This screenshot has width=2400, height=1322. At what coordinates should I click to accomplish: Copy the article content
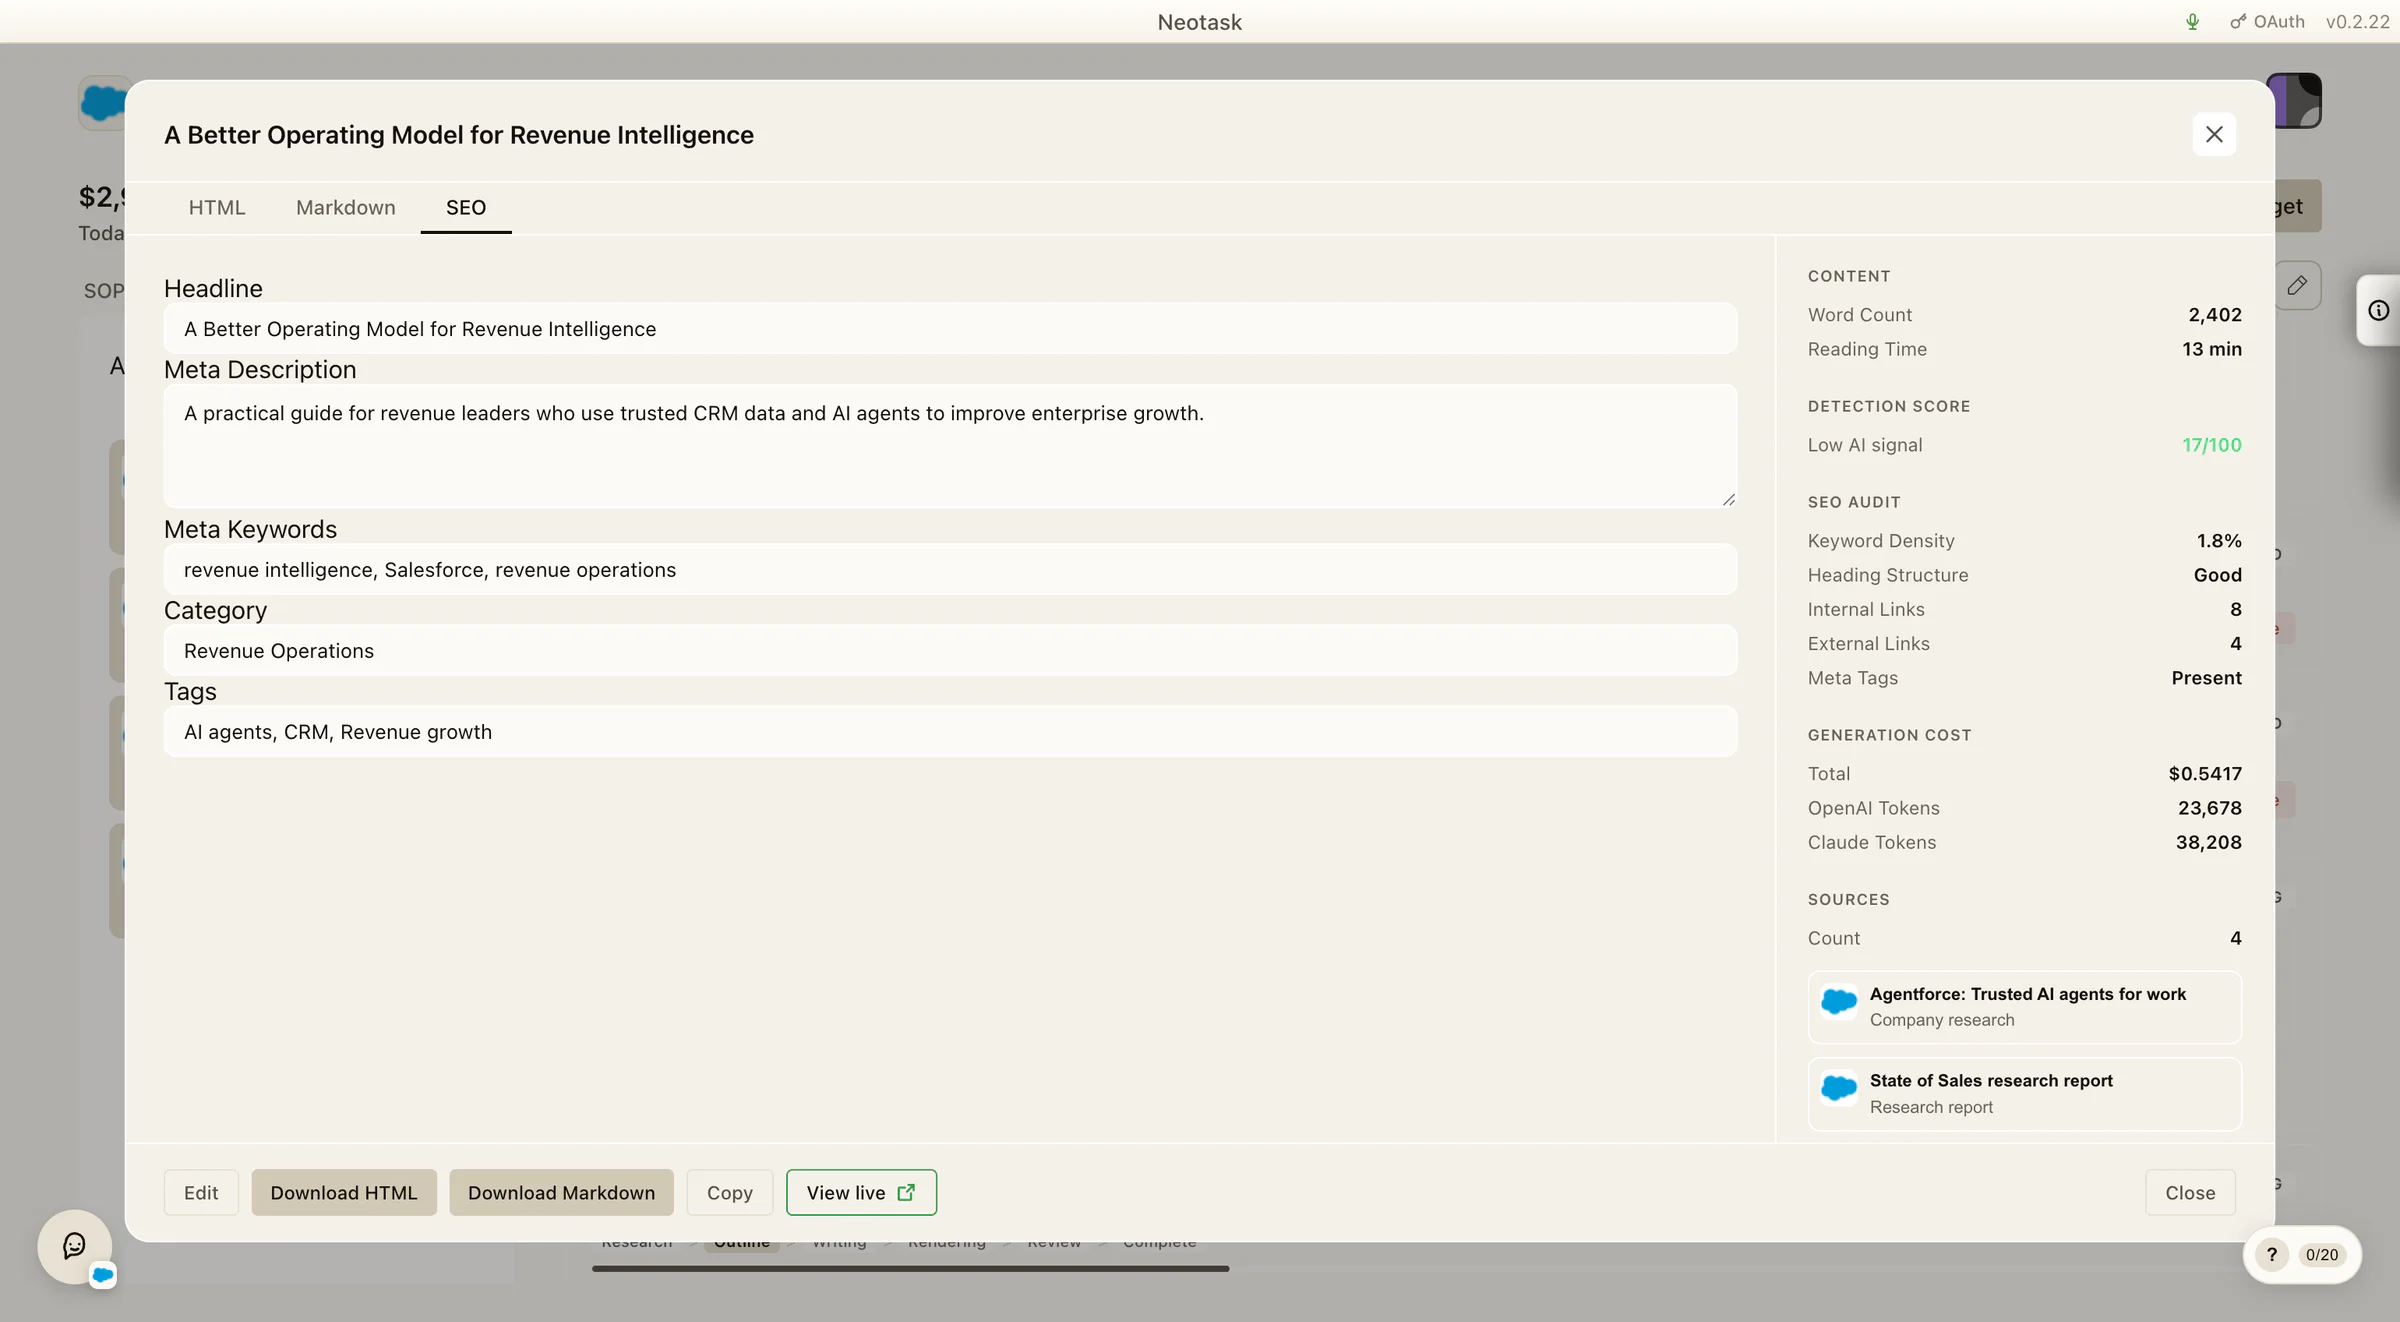click(730, 1192)
